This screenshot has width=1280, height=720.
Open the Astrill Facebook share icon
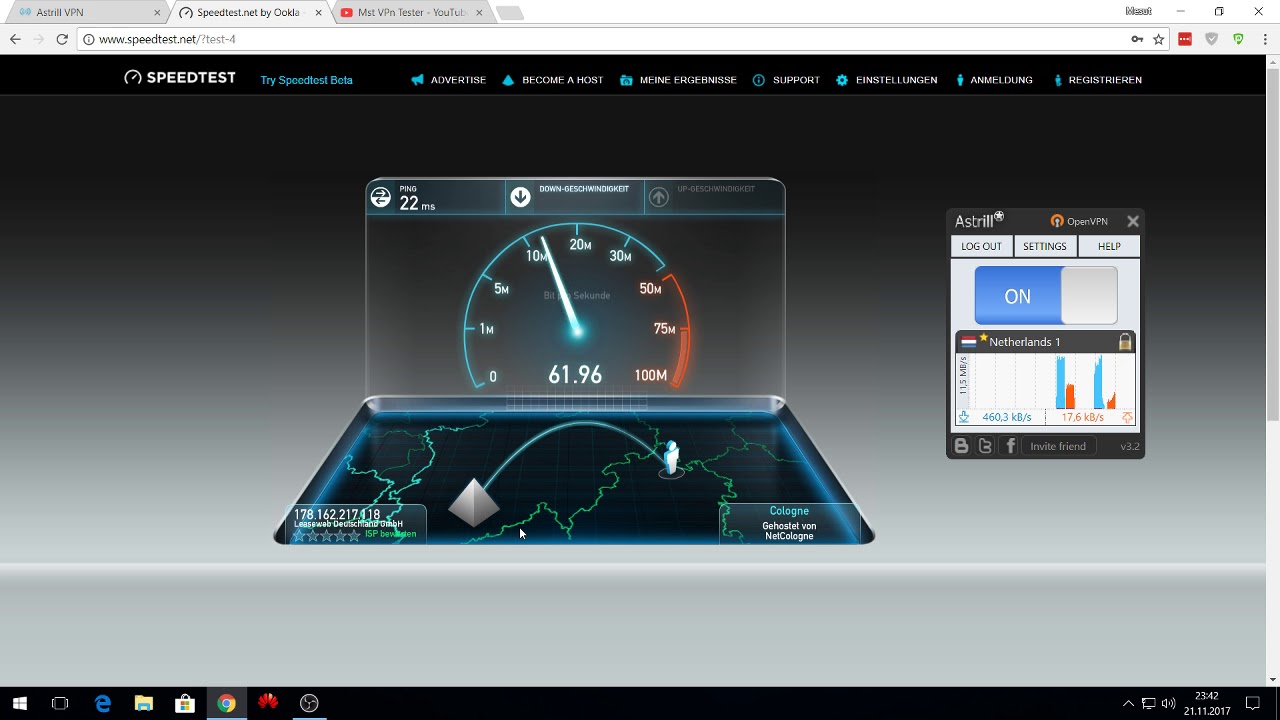(1009, 446)
